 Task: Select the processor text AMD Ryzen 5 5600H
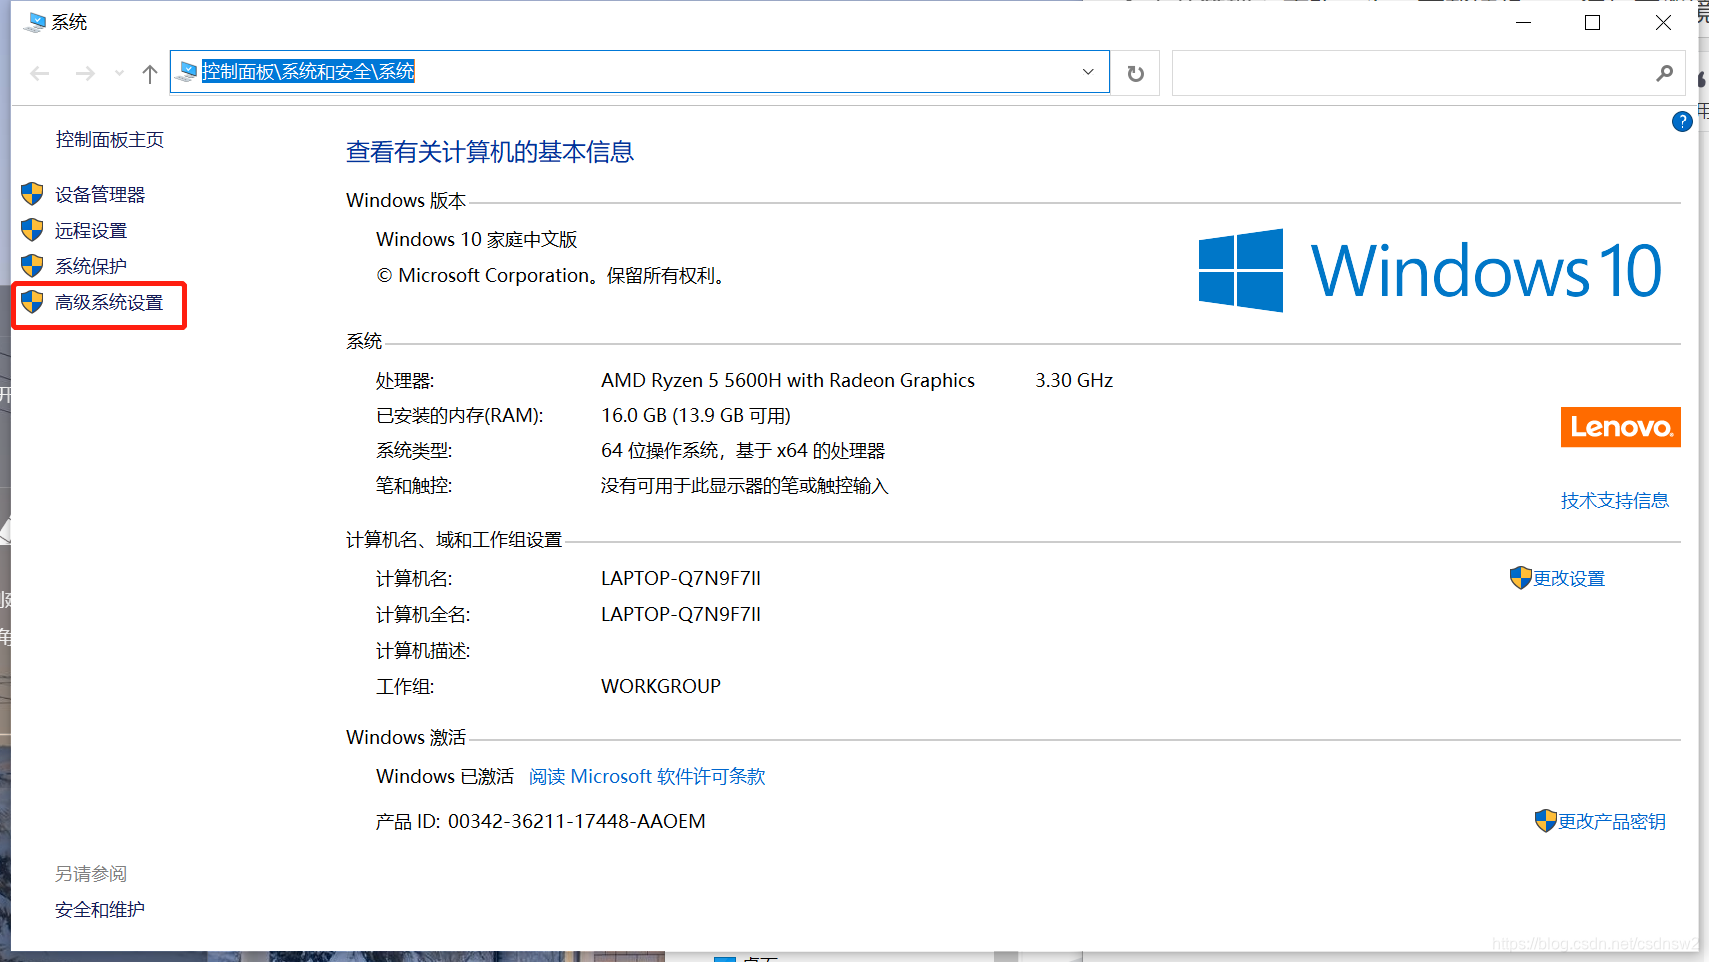pyautogui.click(x=788, y=380)
